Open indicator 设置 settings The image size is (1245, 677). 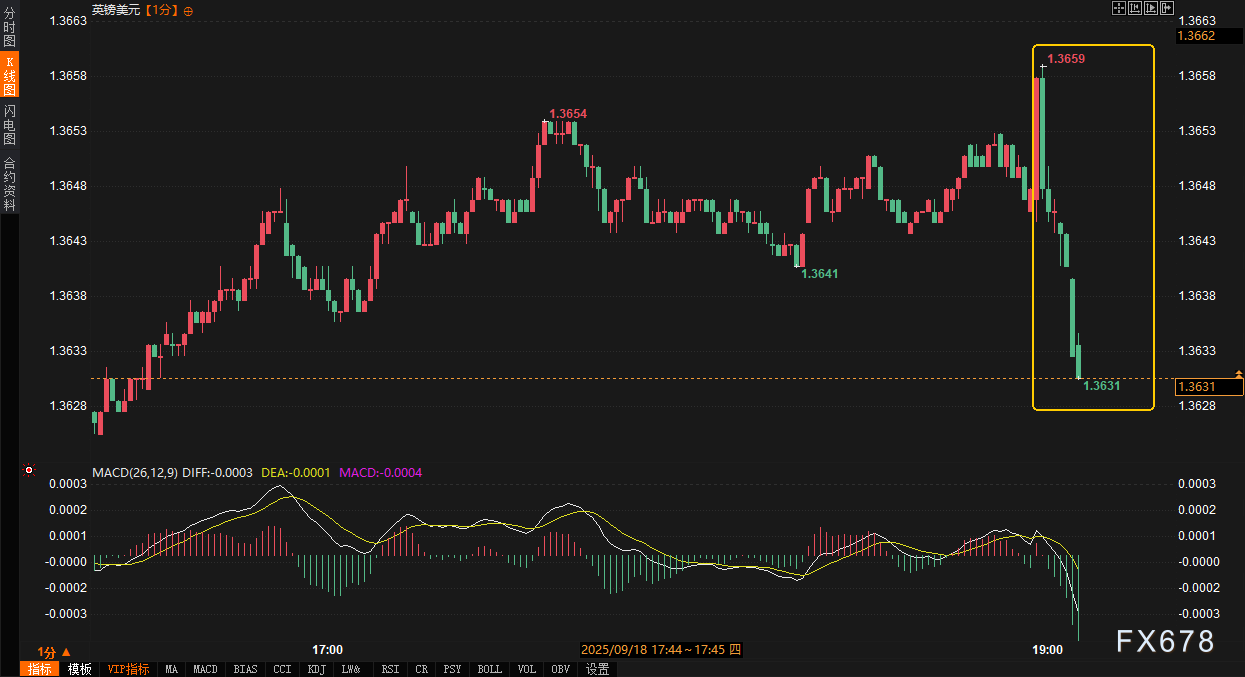(597, 669)
